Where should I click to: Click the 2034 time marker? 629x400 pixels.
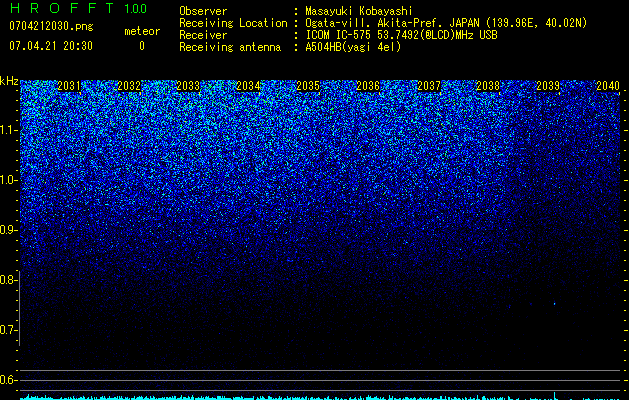pos(248,86)
